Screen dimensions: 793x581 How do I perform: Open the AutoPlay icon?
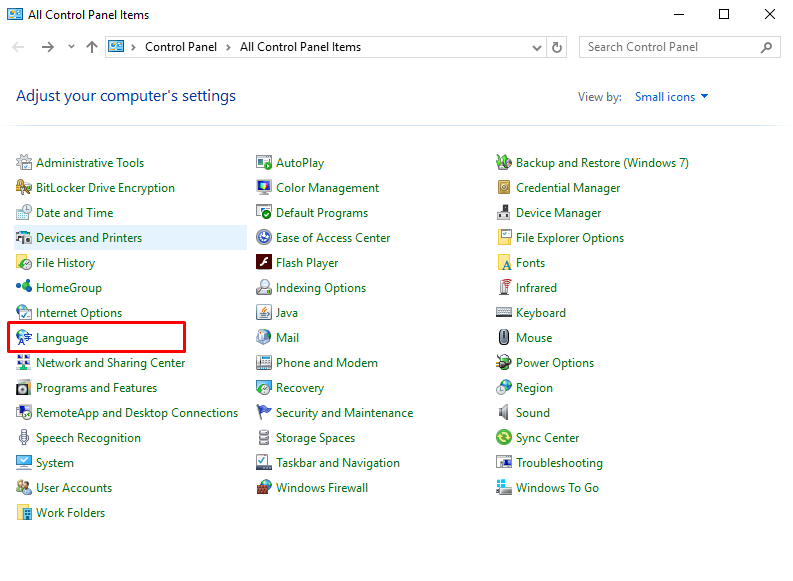(x=264, y=162)
